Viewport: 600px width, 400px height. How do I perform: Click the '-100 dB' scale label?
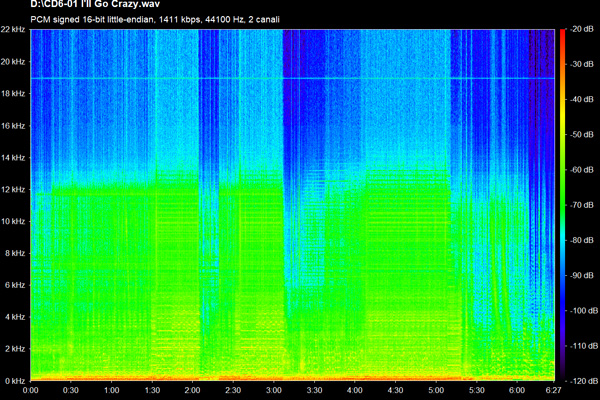coord(584,311)
